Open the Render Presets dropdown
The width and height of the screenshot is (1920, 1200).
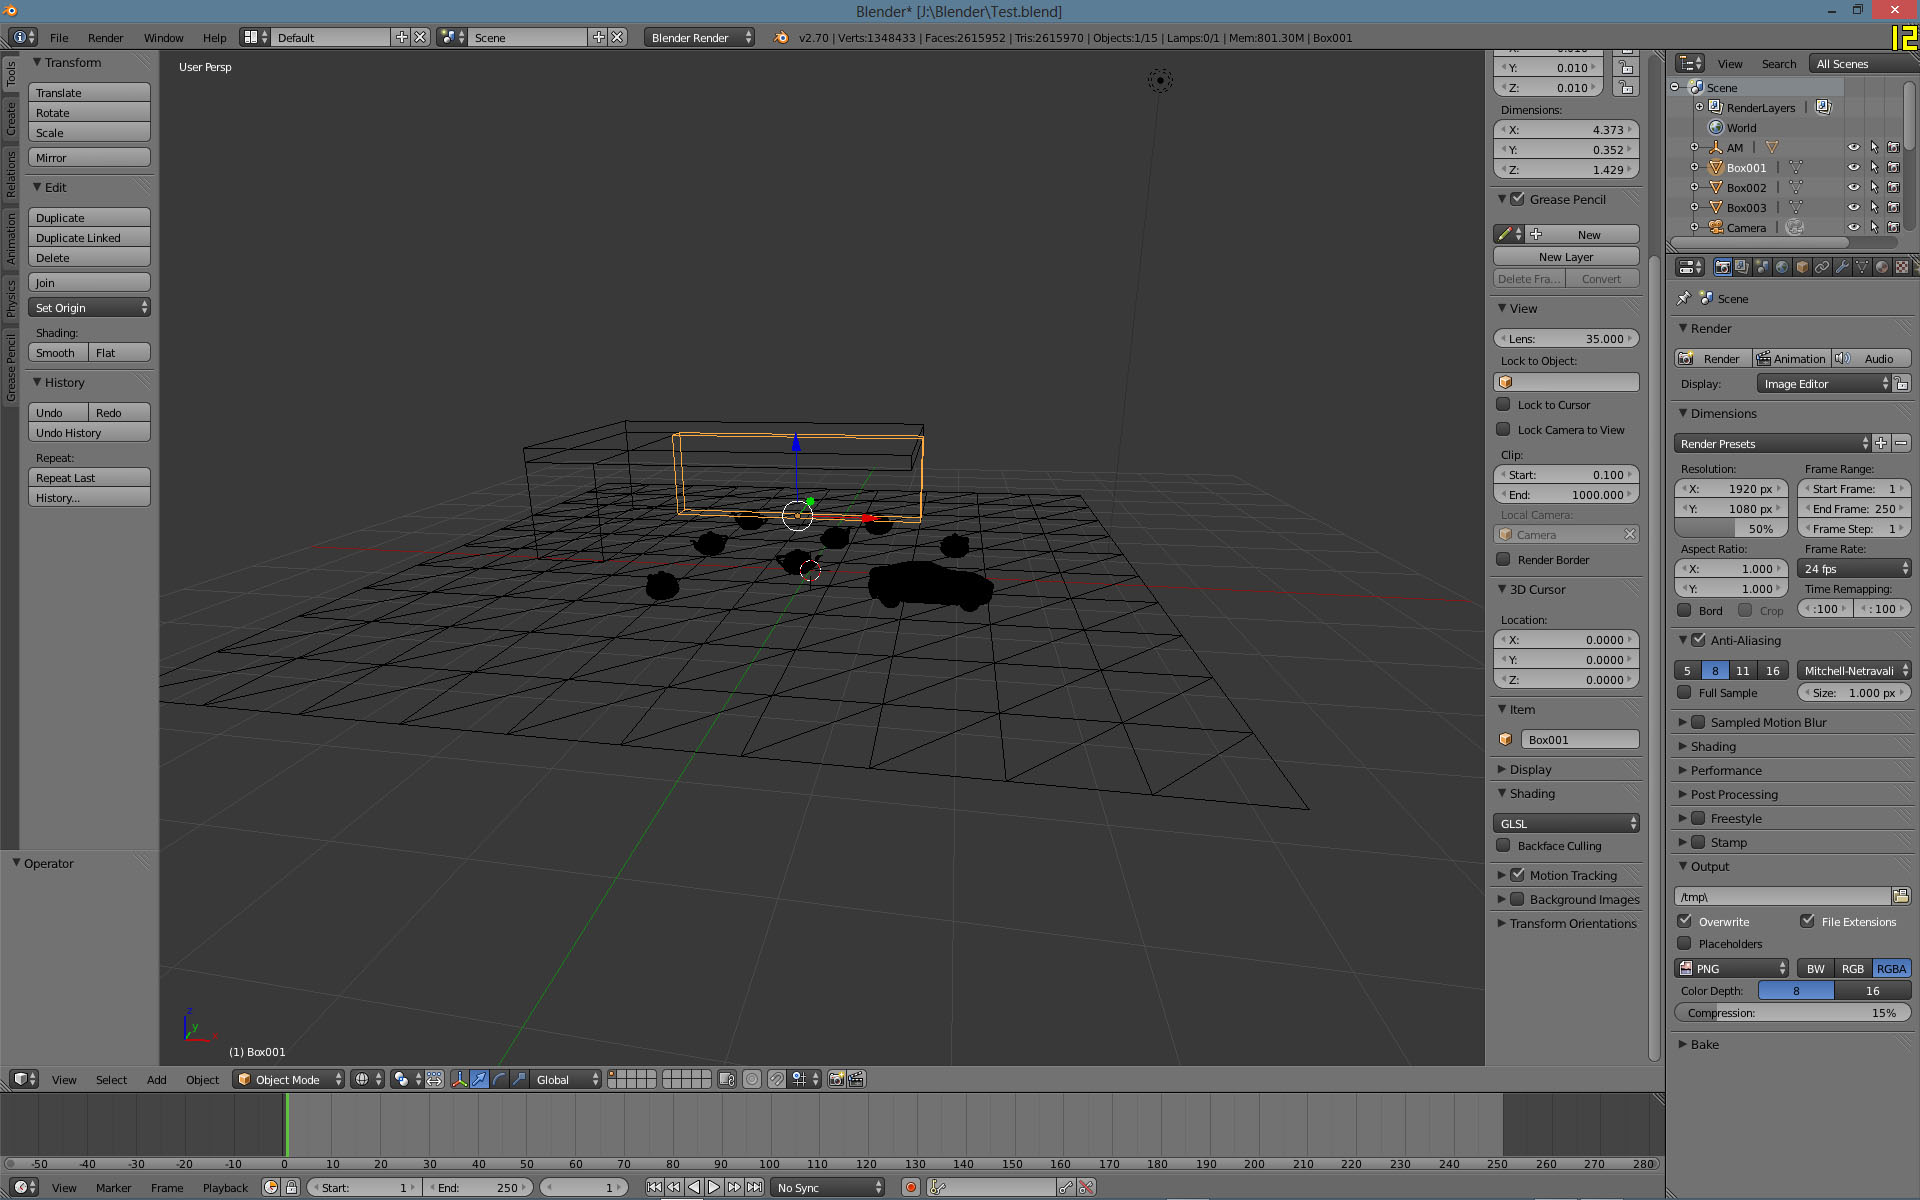coord(1772,444)
